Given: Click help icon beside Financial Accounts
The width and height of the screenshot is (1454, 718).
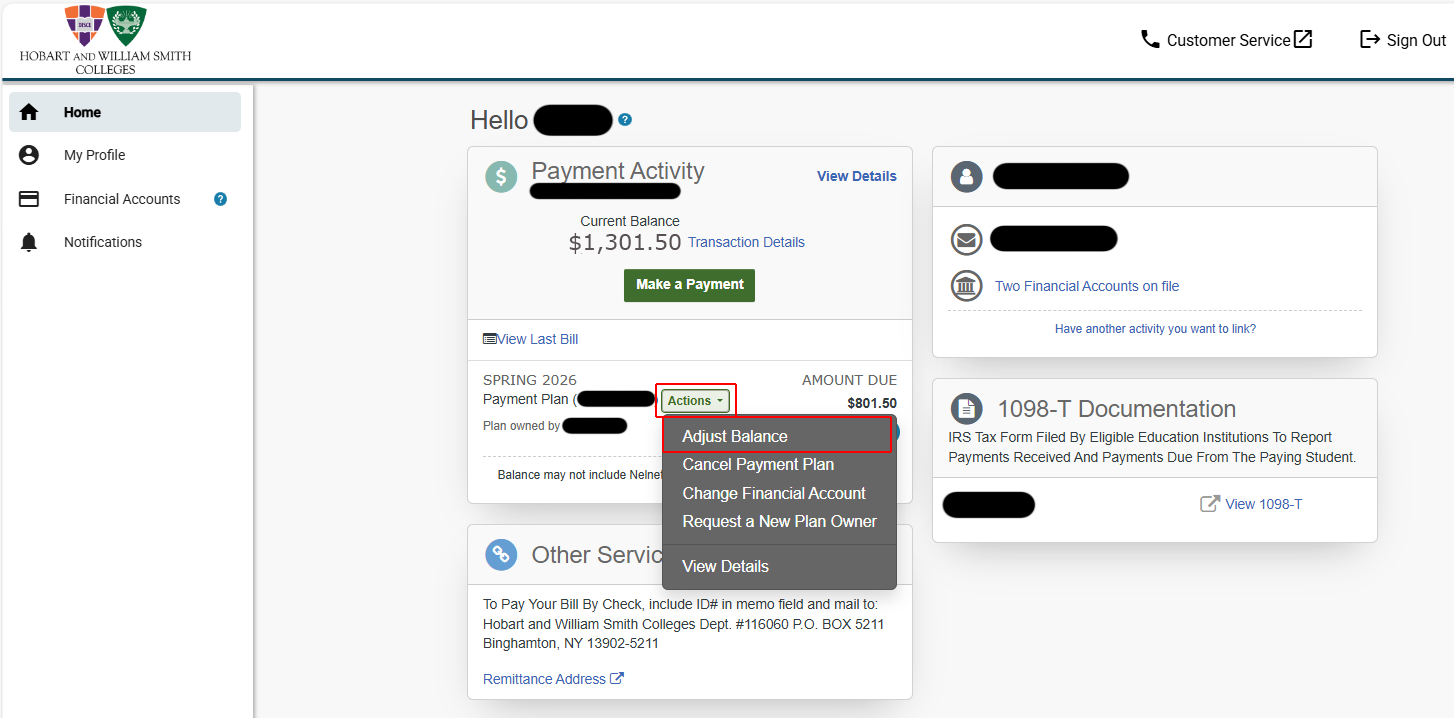Looking at the screenshot, I should click(x=221, y=199).
